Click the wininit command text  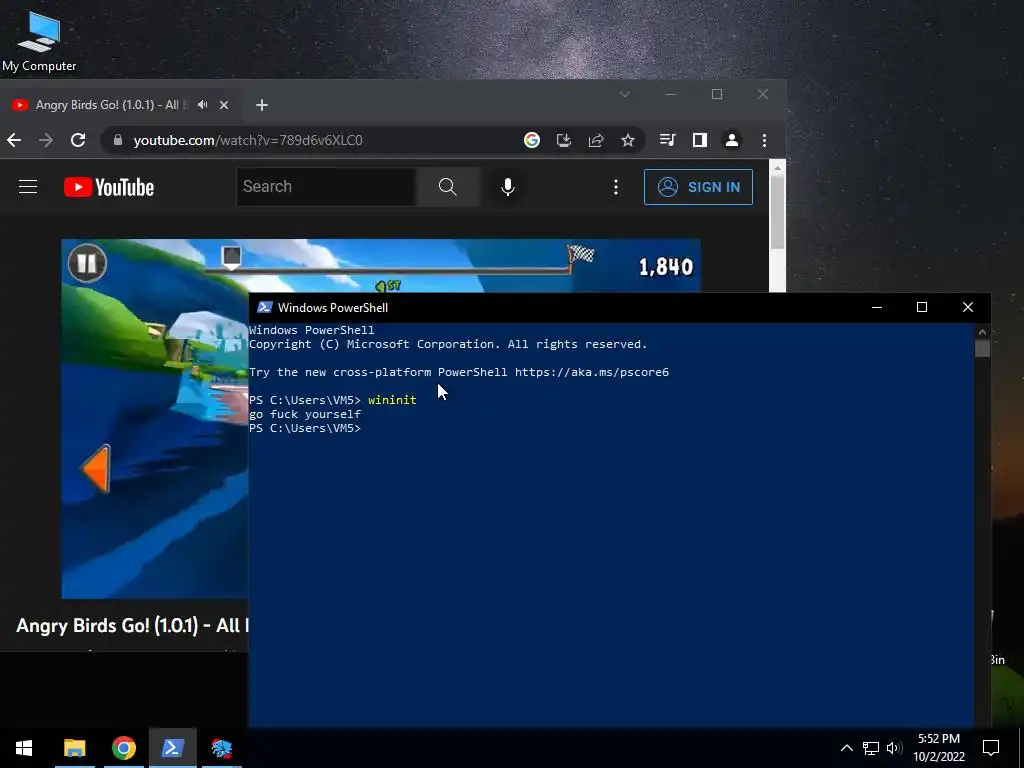pyautogui.click(x=392, y=400)
